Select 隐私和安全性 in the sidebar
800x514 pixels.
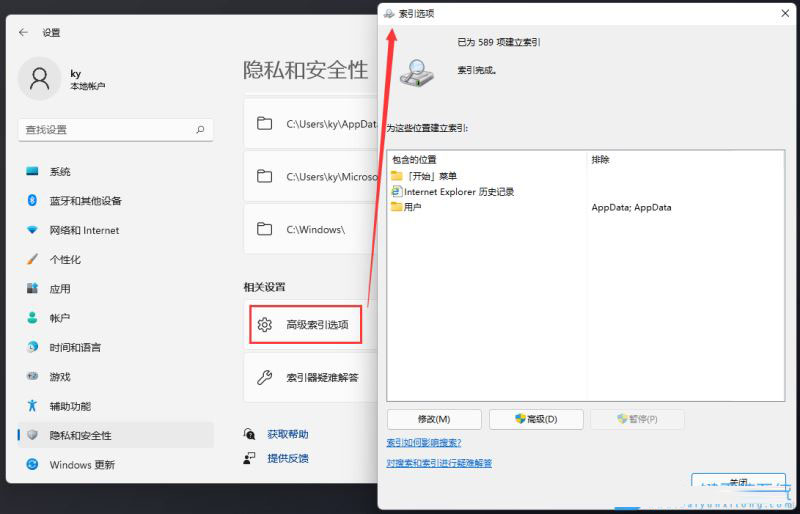[115, 435]
